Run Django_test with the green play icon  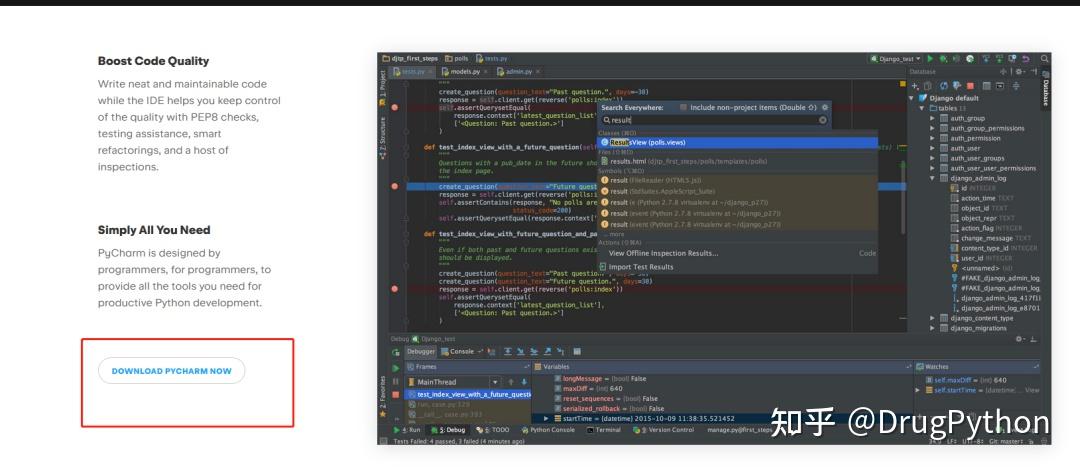click(x=930, y=59)
